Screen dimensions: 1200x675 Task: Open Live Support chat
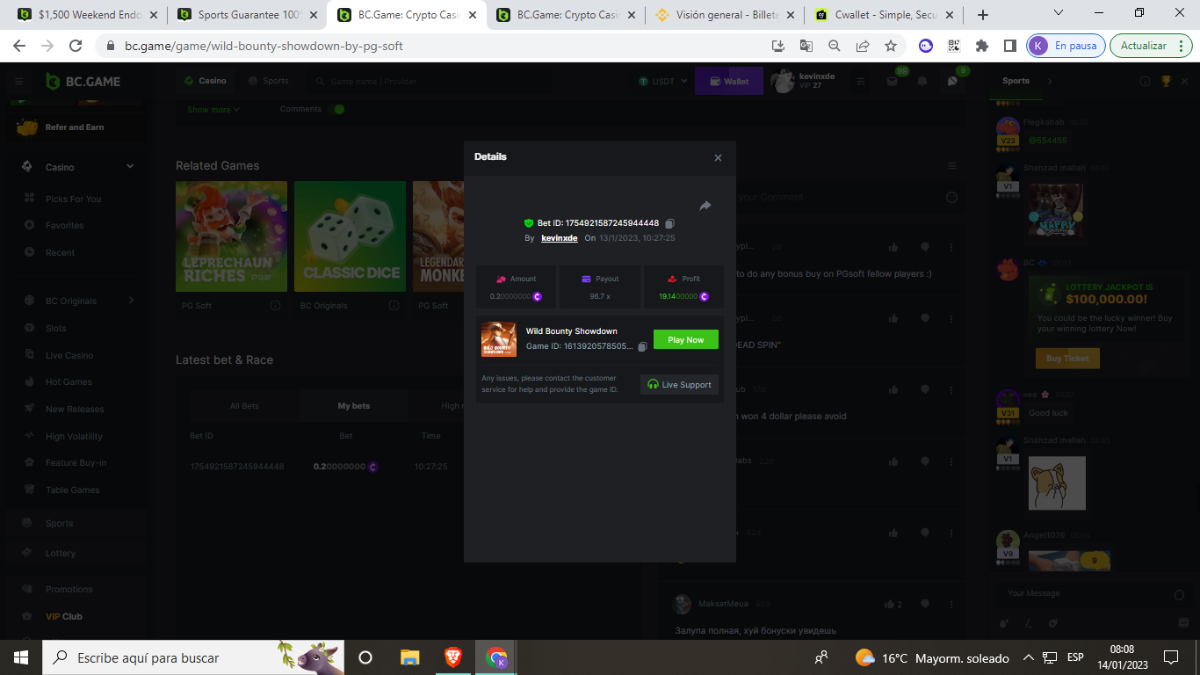point(679,384)
